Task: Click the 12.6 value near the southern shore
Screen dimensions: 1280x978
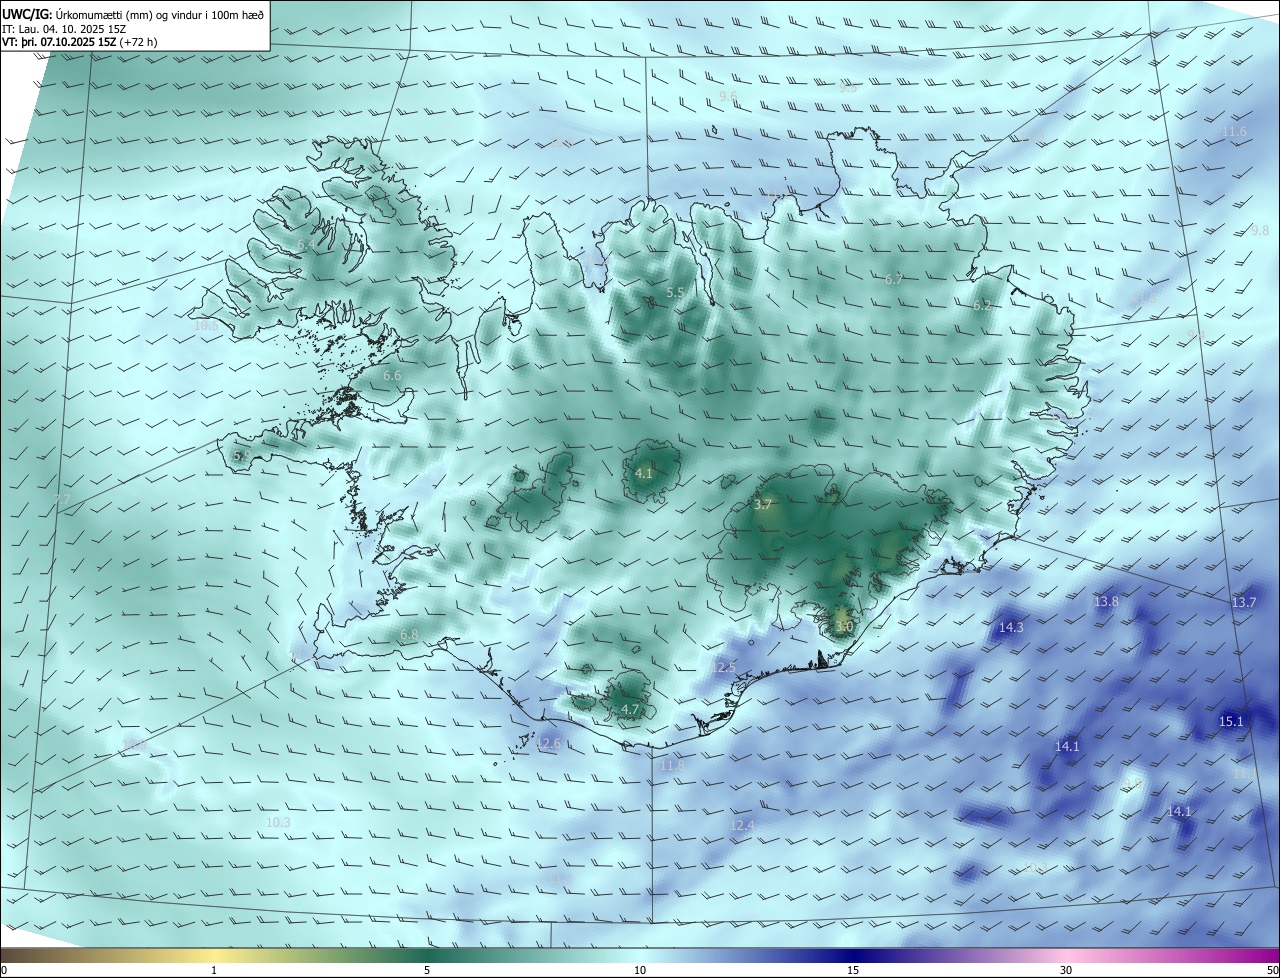Action: pos(549,745)
